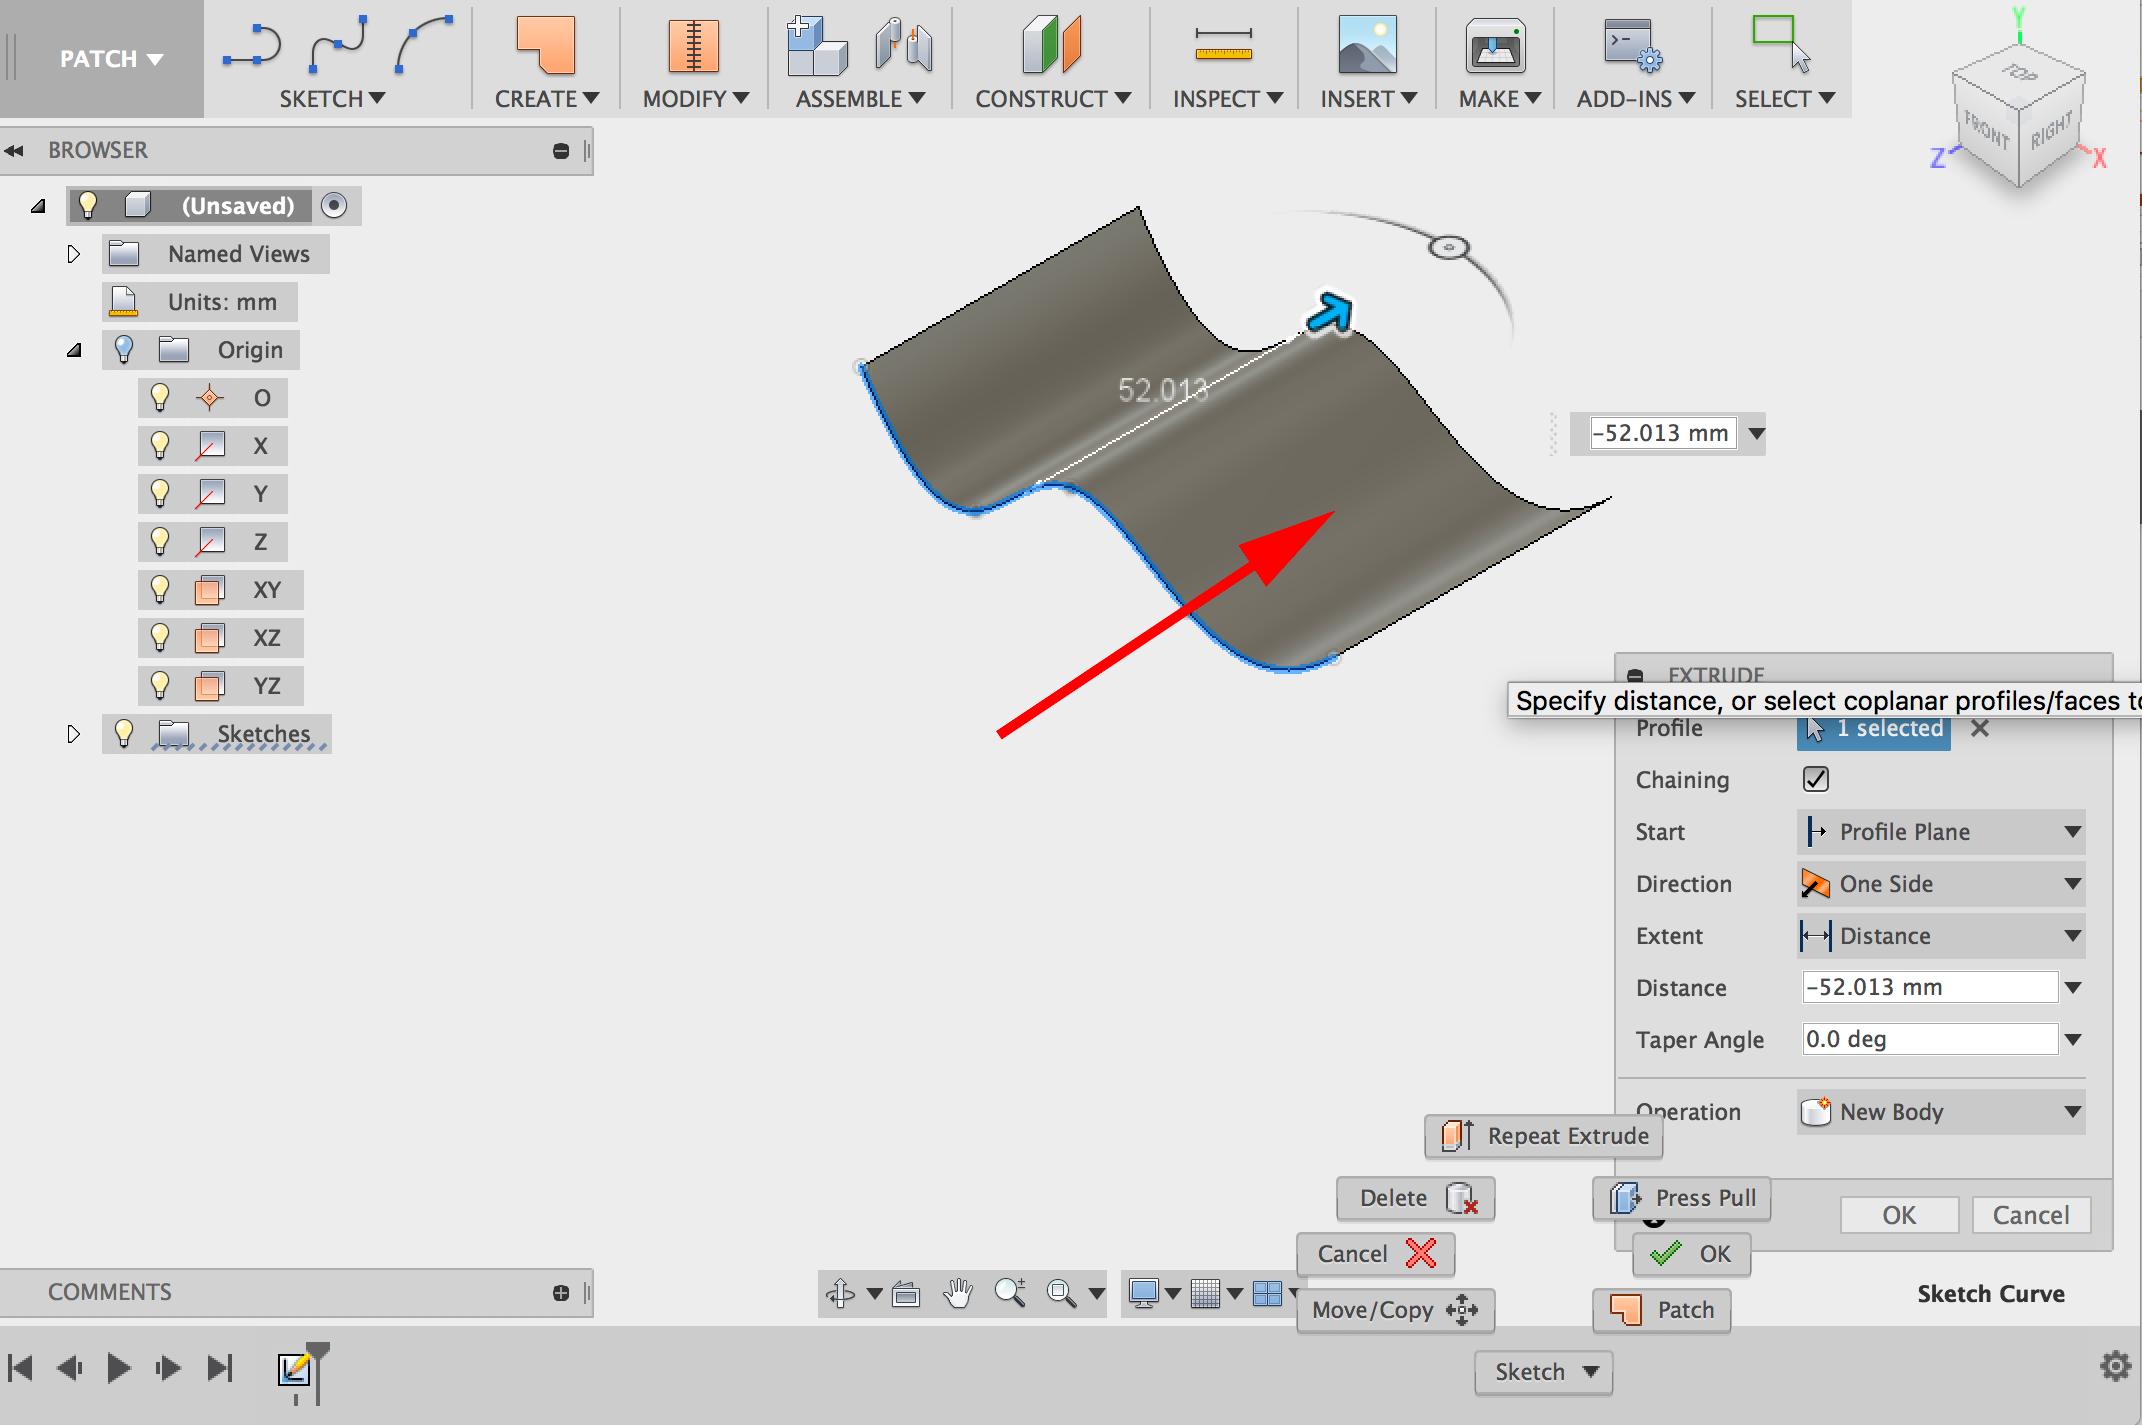Open the CONSTRUCT menu
The height and width of the screenshot is (1425, 2142).
pyautogui.click(x=1053, y=98)
